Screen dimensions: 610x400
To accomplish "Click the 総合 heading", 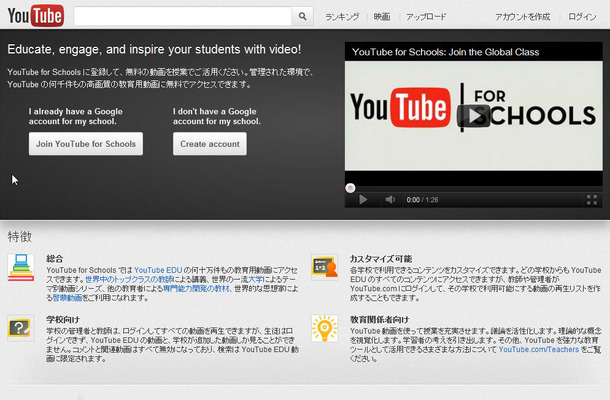I will point(54,259).
